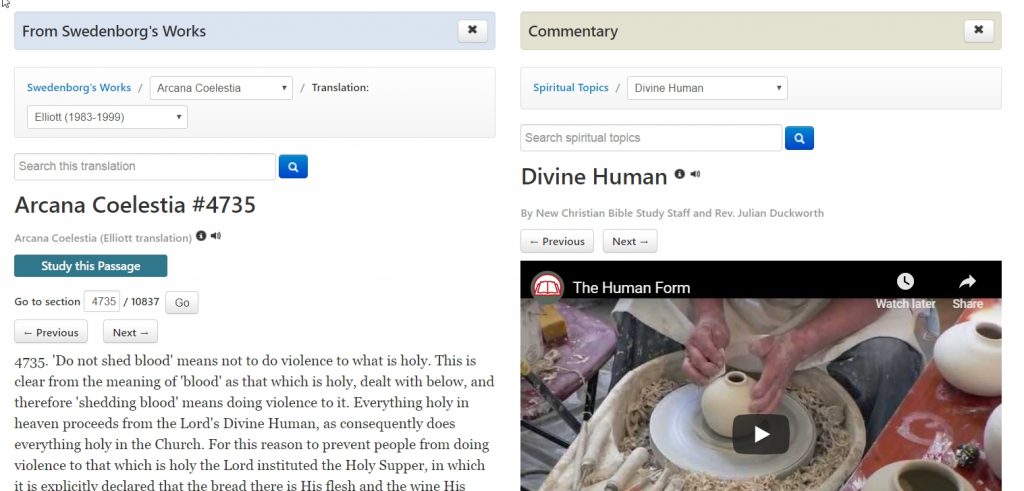Open the Swedenborg's Works breadcrumb link
This screenshot has height=491, width=1024.
[79, 88]
